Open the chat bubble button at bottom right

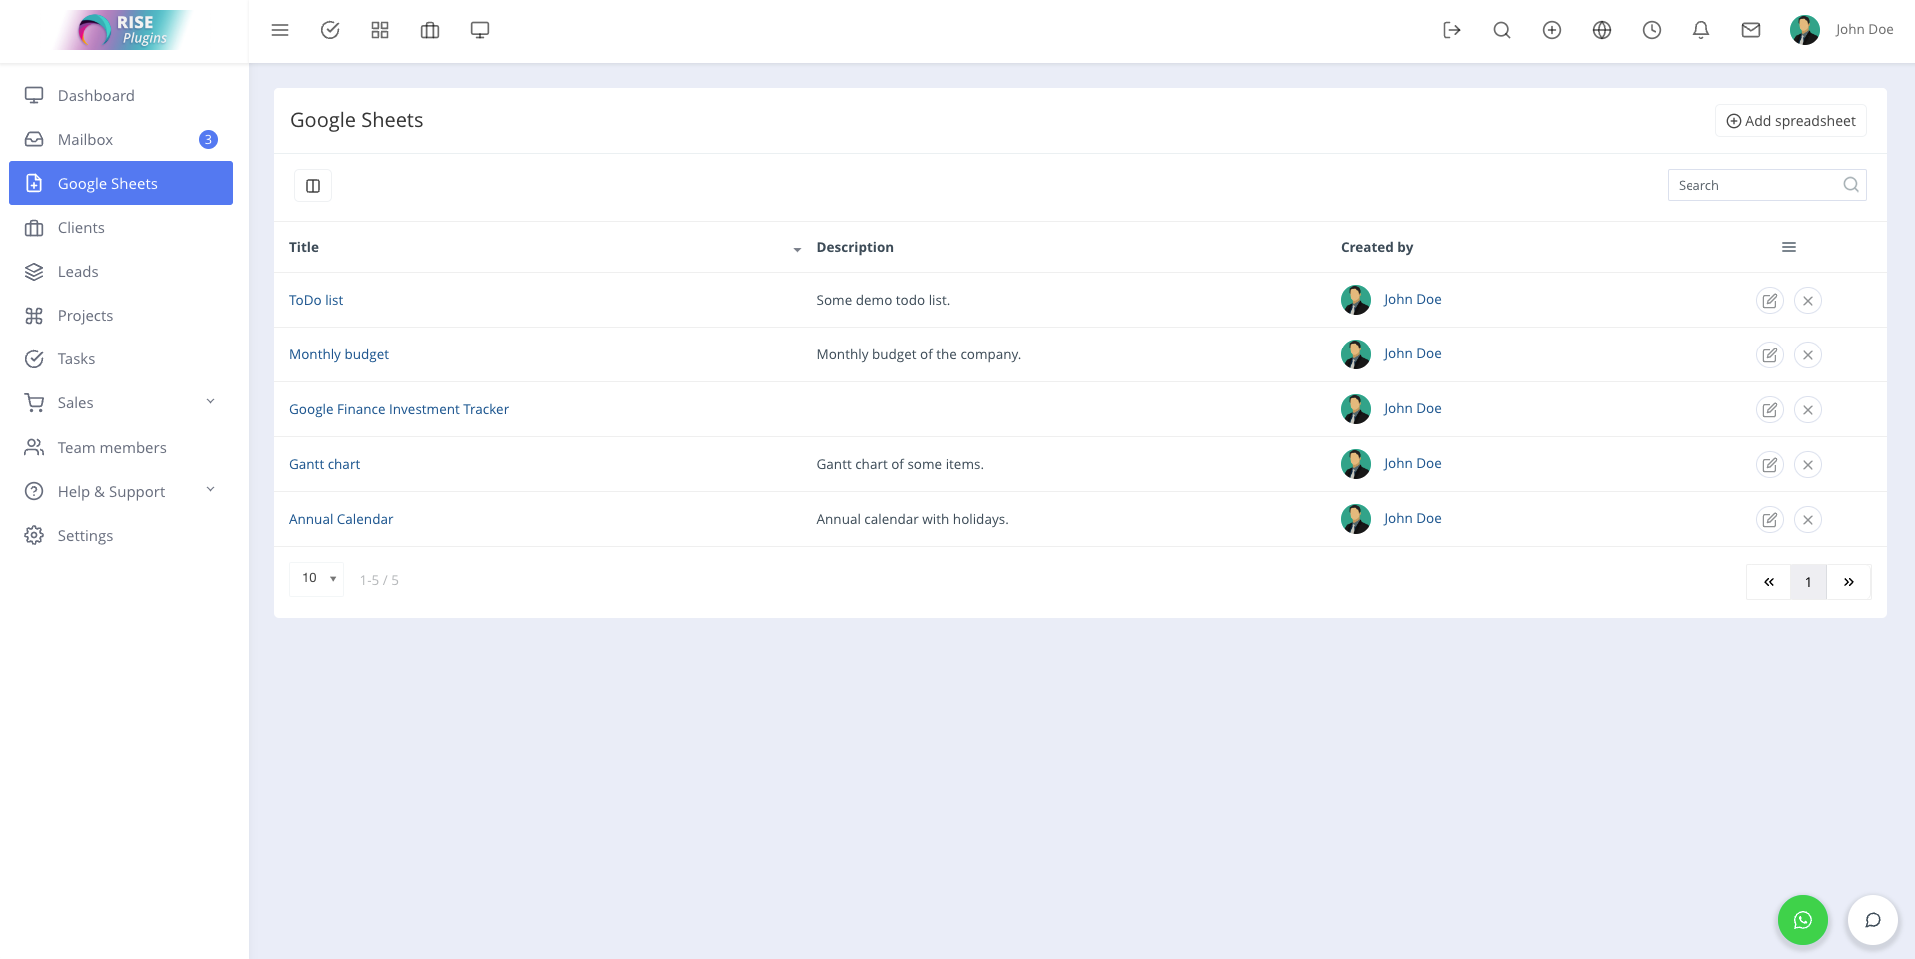[x=1873, y=920]
